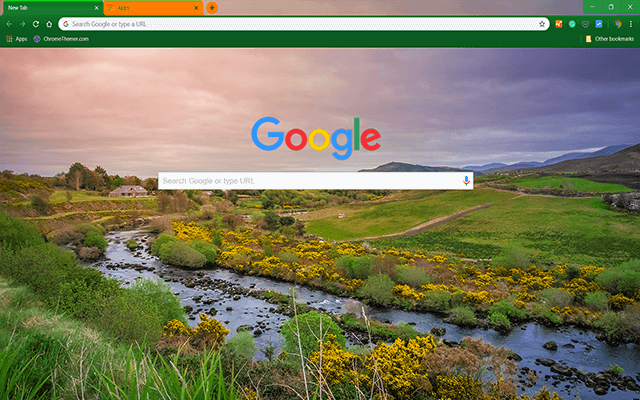
Task: Close the New Tab tab
Action: [x=96, y=8]
